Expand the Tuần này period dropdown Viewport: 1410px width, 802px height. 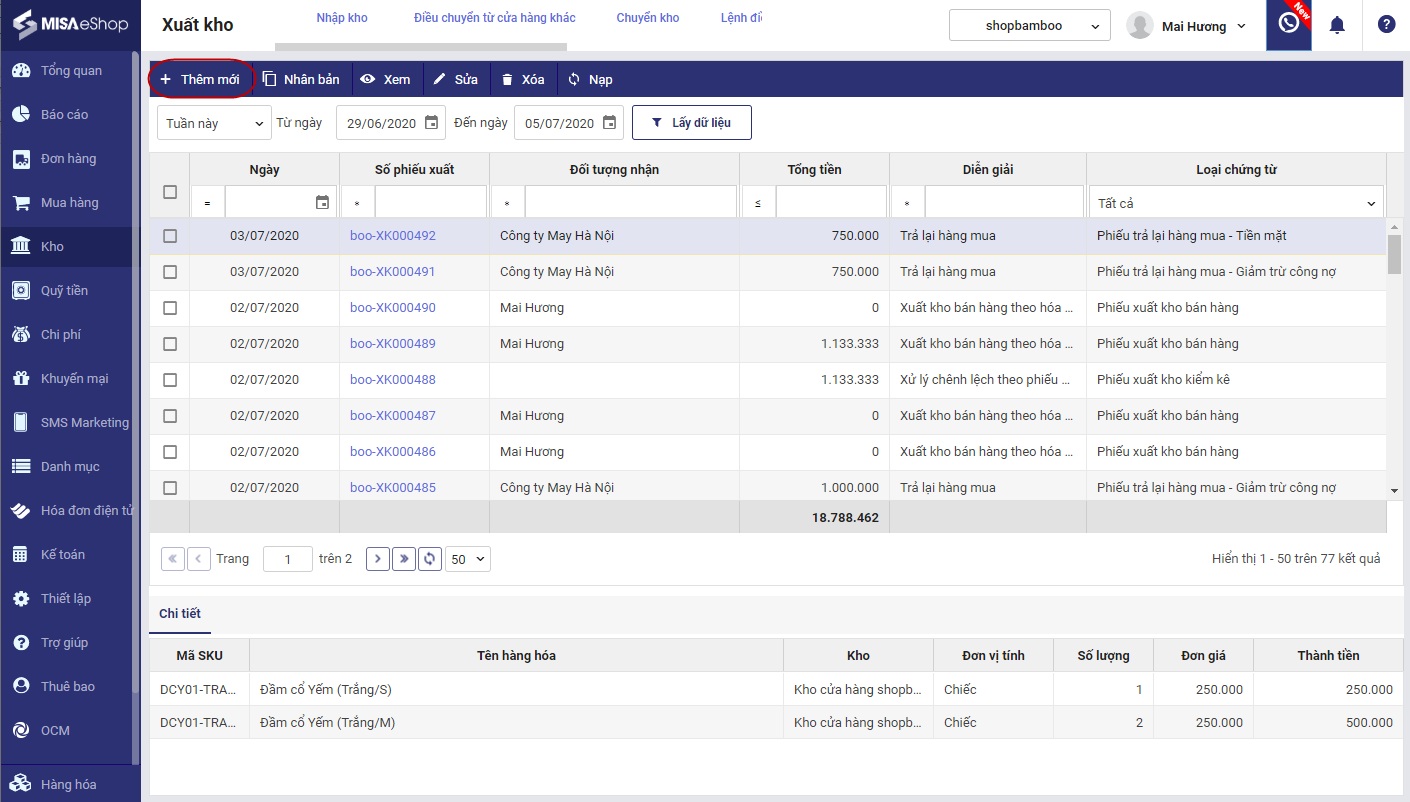[214, 123]
